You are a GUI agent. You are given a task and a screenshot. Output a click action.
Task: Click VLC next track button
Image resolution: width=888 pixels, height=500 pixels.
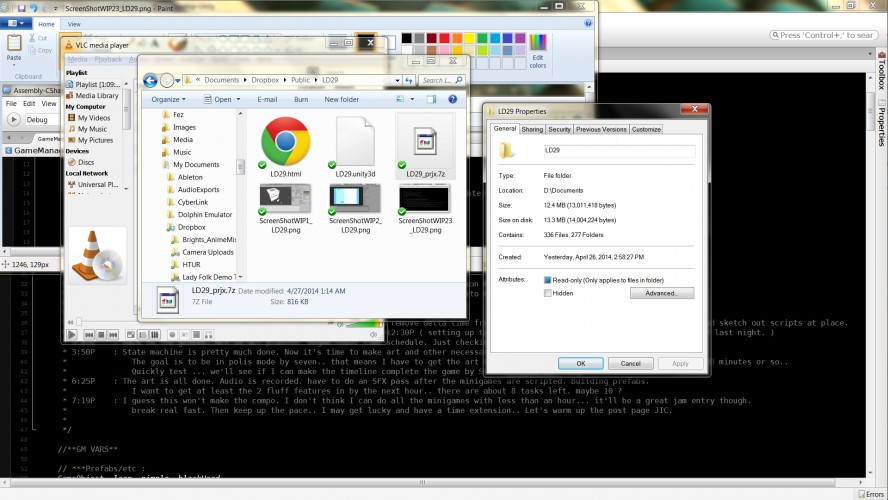(113, 335)
